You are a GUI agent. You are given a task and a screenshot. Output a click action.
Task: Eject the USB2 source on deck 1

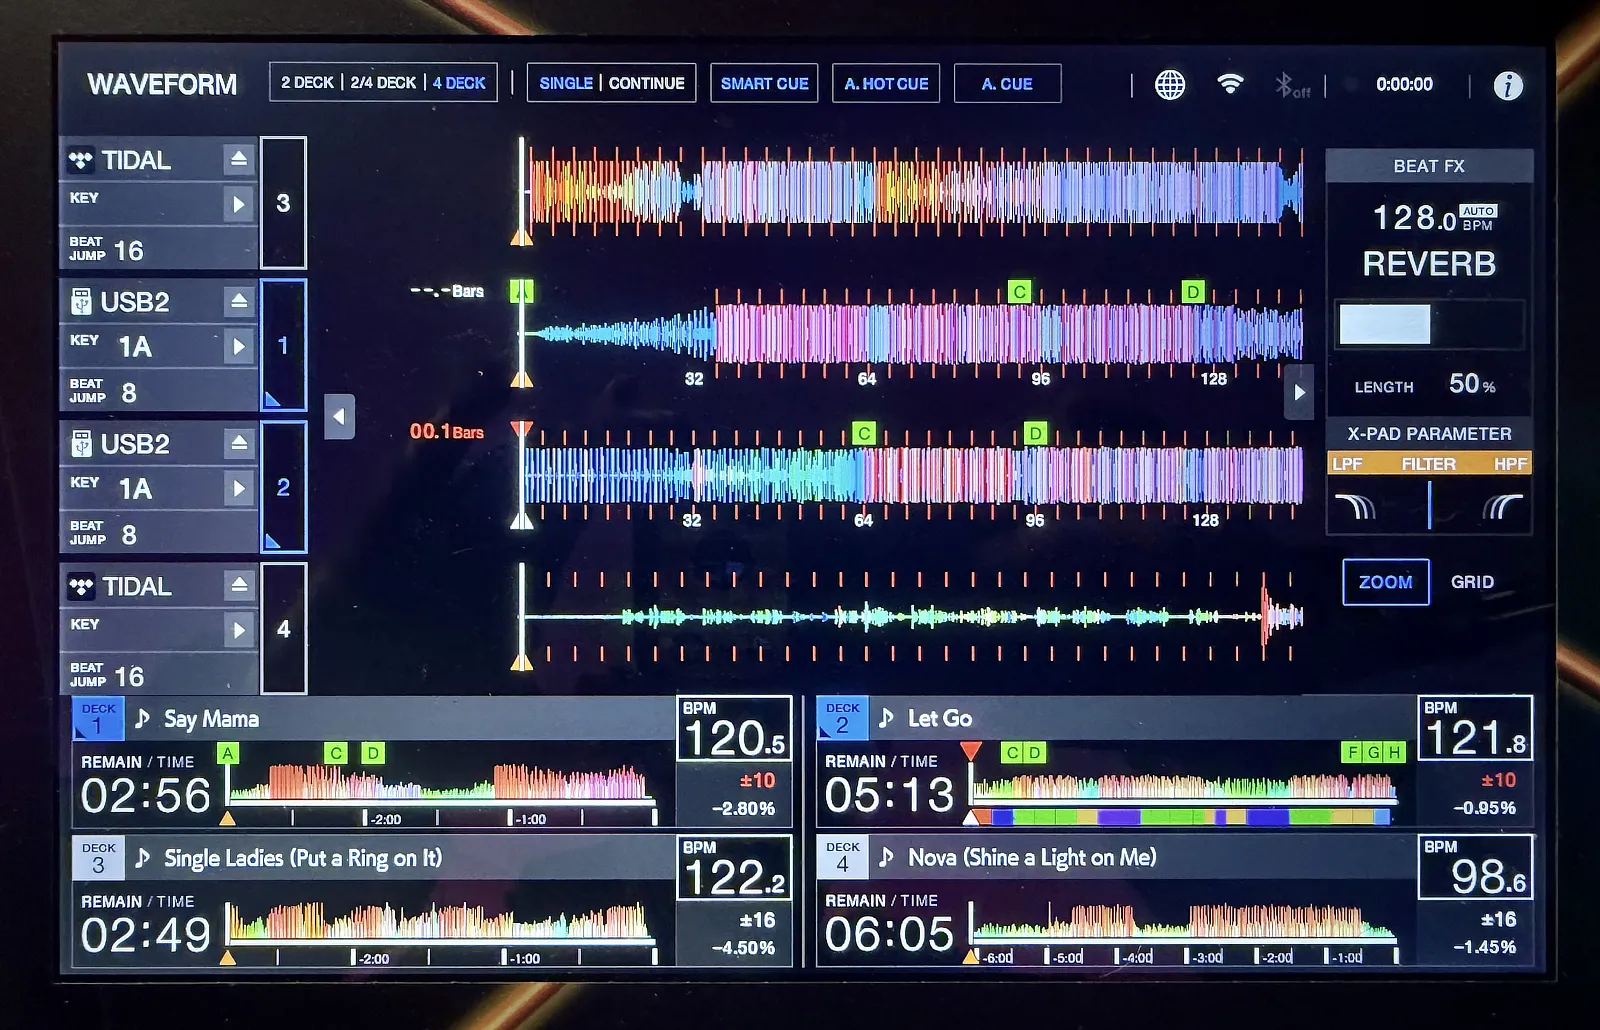pos(239,301)
